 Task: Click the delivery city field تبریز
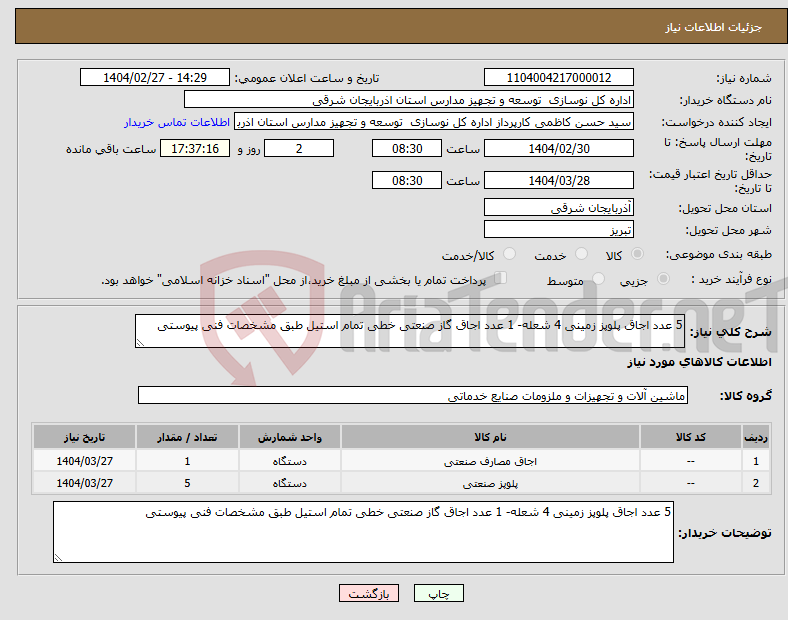pos(558,229)
